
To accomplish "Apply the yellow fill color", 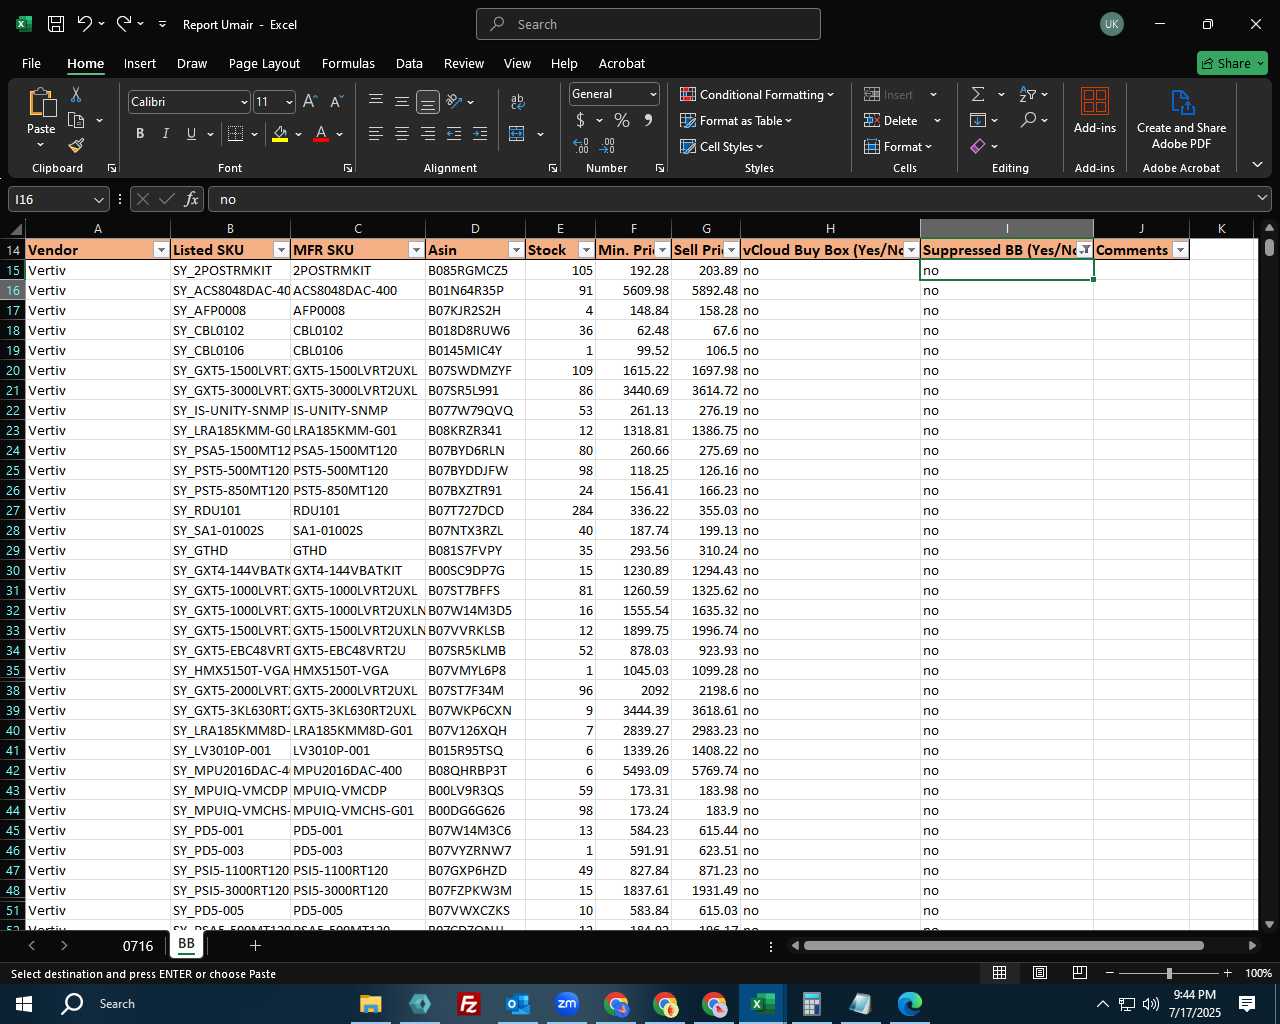I will (280, 134).
